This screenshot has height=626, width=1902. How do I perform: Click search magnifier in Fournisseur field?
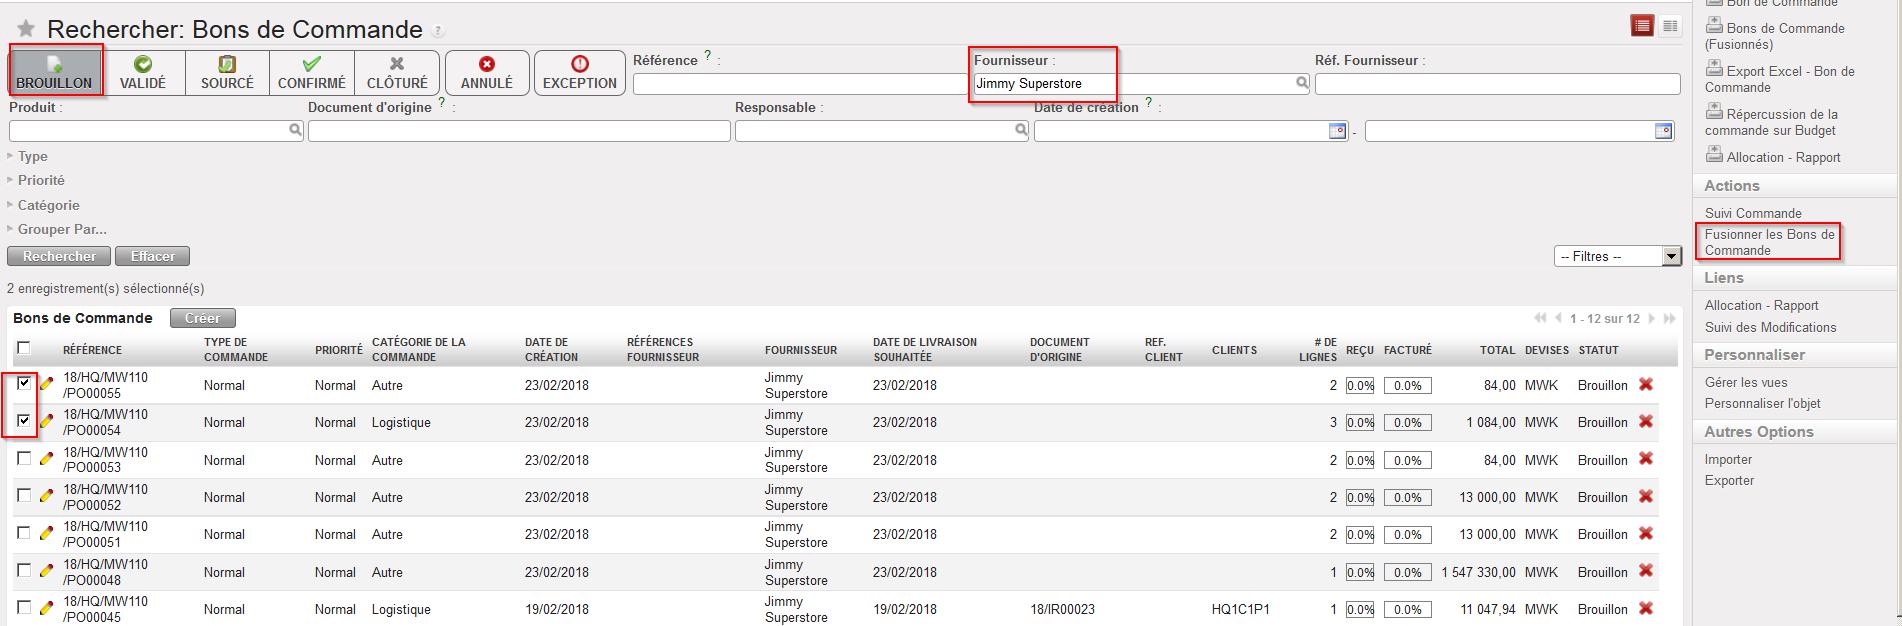1302,83
